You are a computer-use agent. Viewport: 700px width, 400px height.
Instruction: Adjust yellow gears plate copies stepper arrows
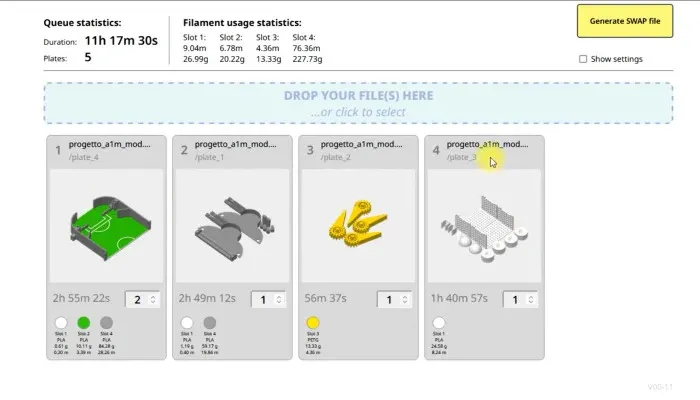pos(405,300)
